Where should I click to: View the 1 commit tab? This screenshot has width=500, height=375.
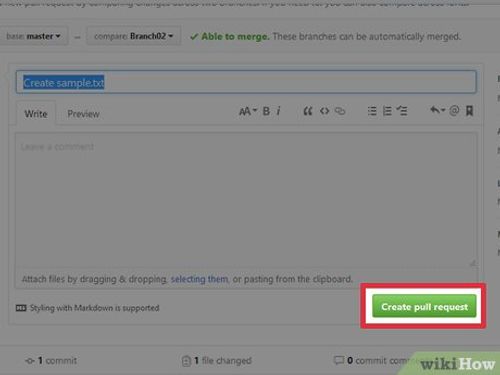[x=51, y=361]
